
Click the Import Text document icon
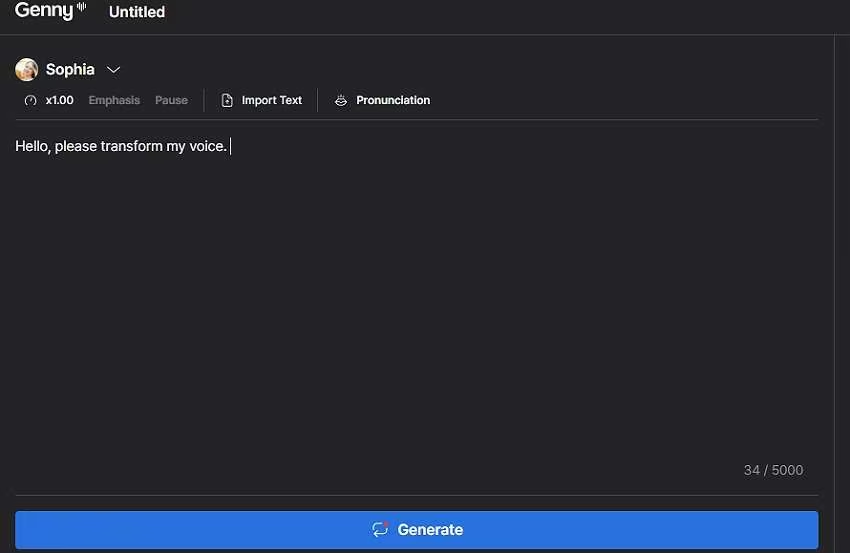pos(227,100)
